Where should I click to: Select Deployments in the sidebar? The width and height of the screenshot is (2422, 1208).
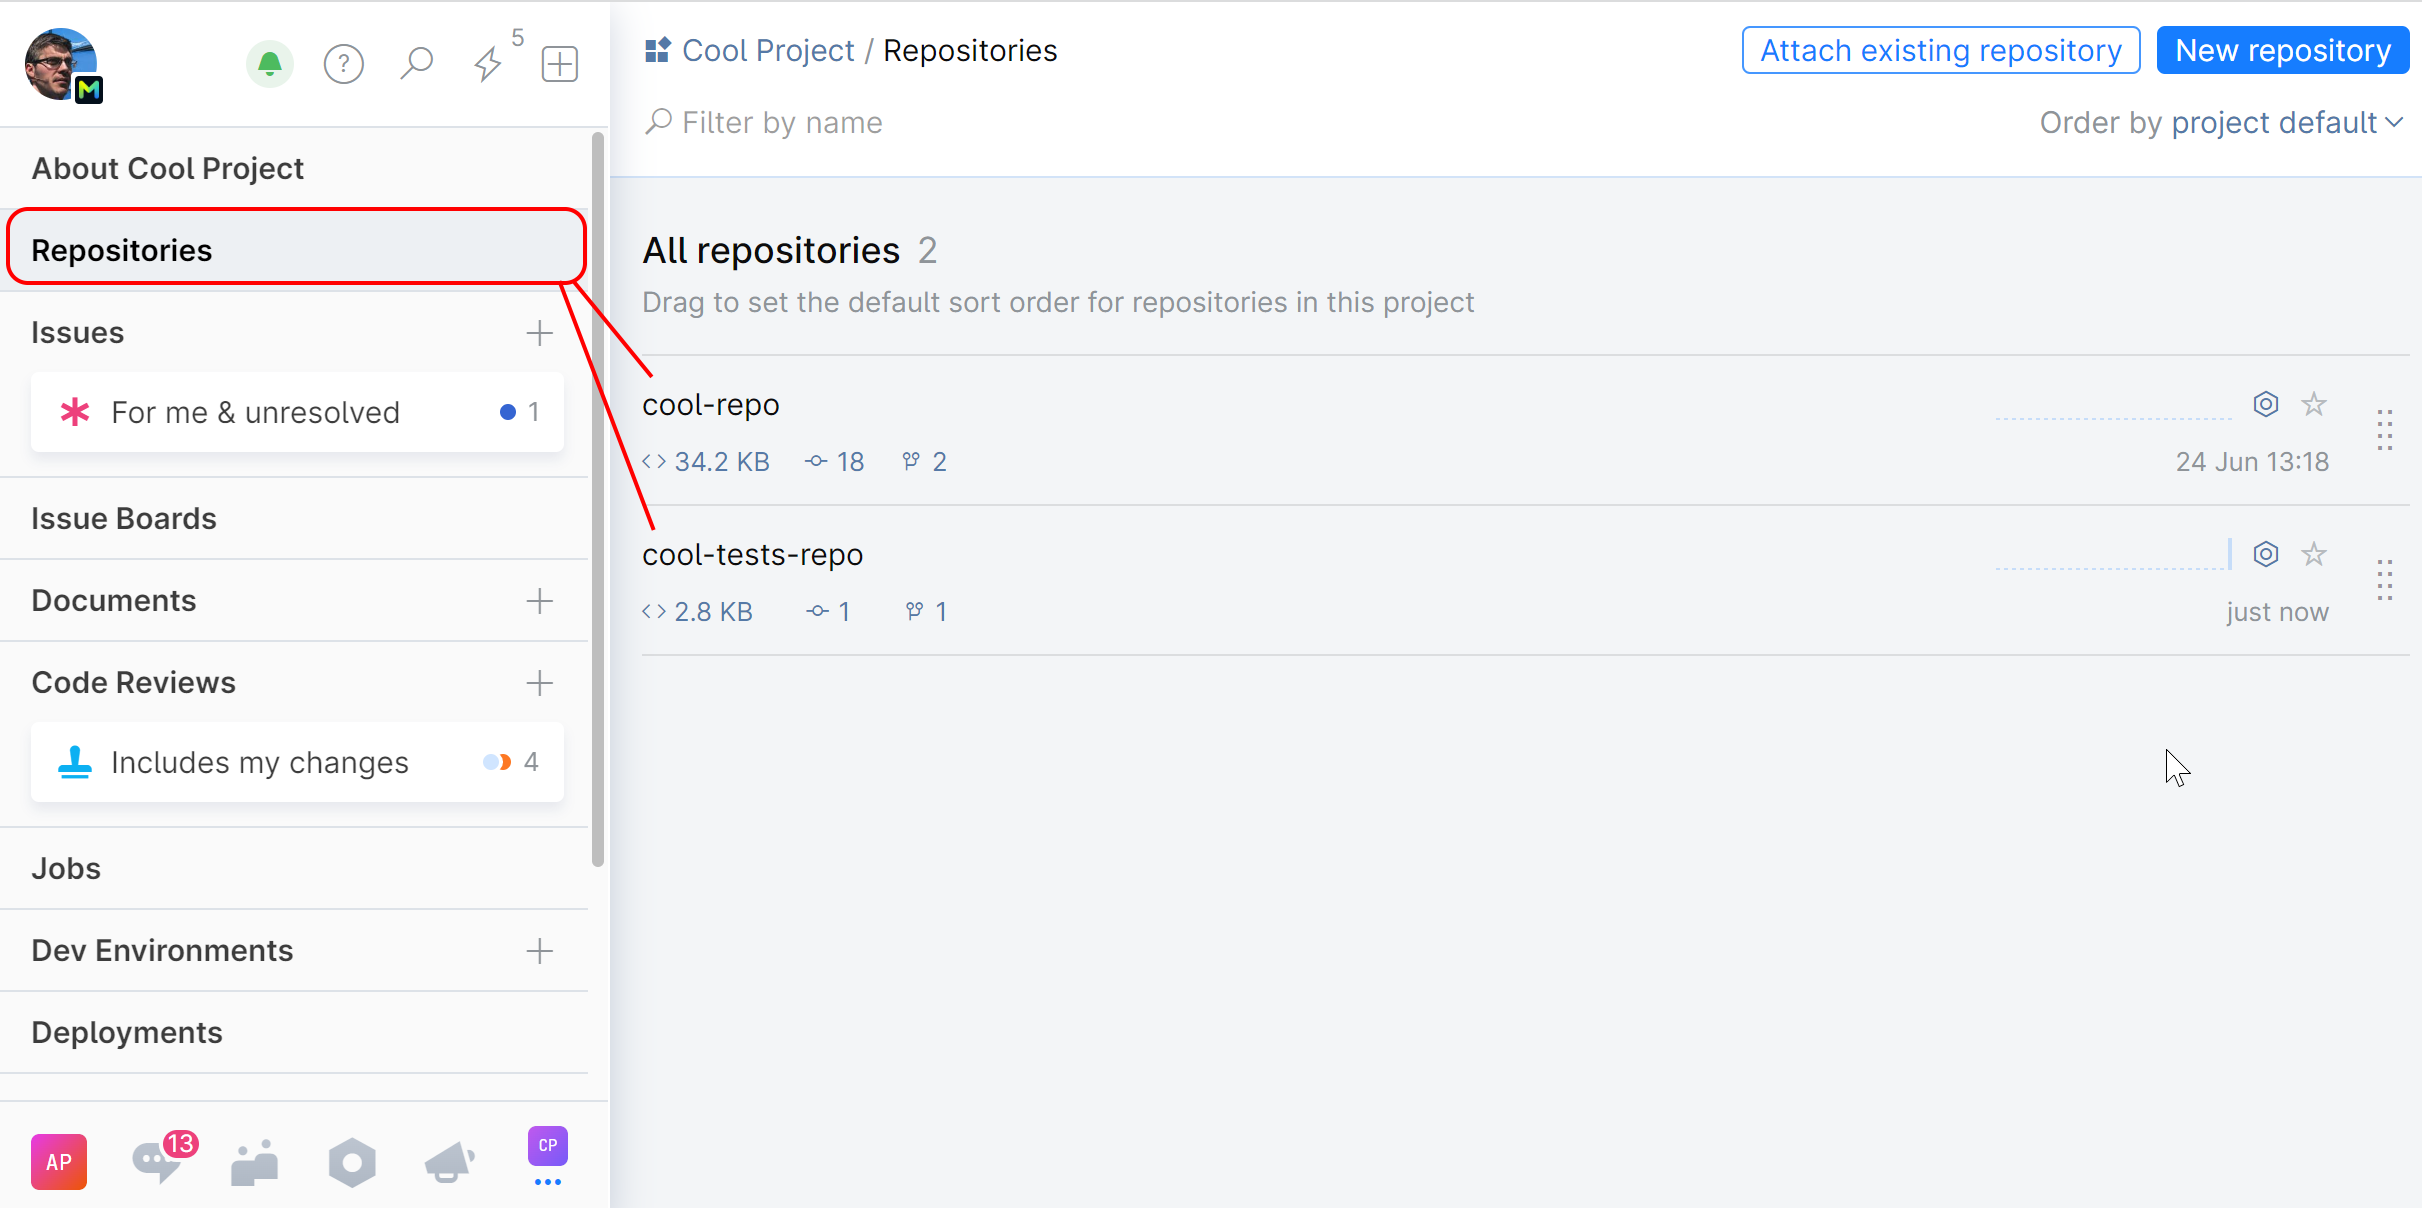coord(127,1033)
